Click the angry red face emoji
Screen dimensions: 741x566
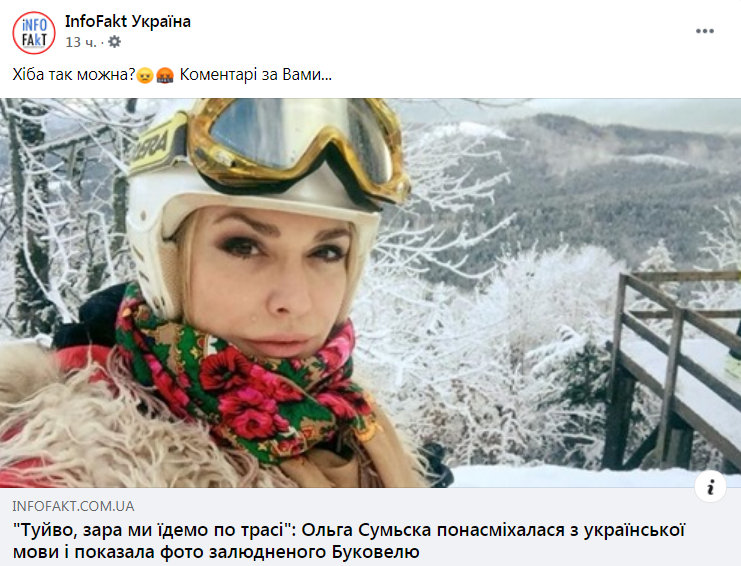coord(165,76)
